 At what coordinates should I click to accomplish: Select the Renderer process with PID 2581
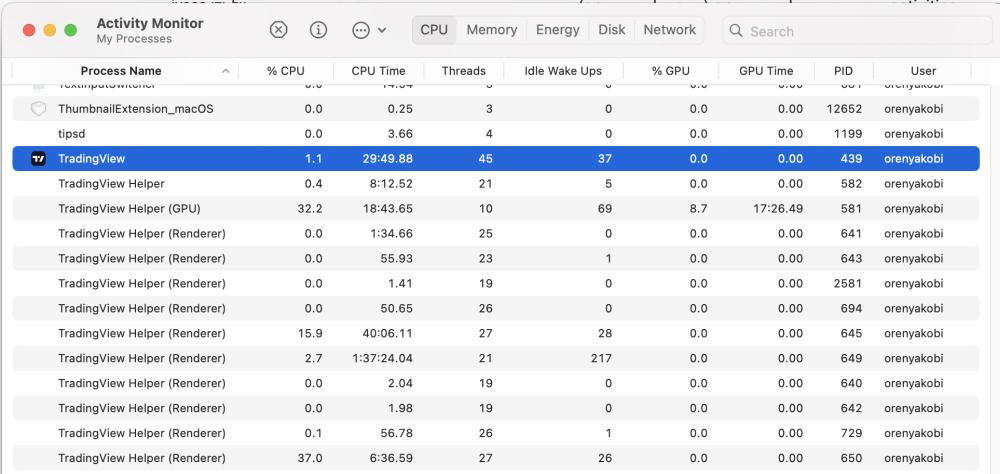click(x=496, y=283)
